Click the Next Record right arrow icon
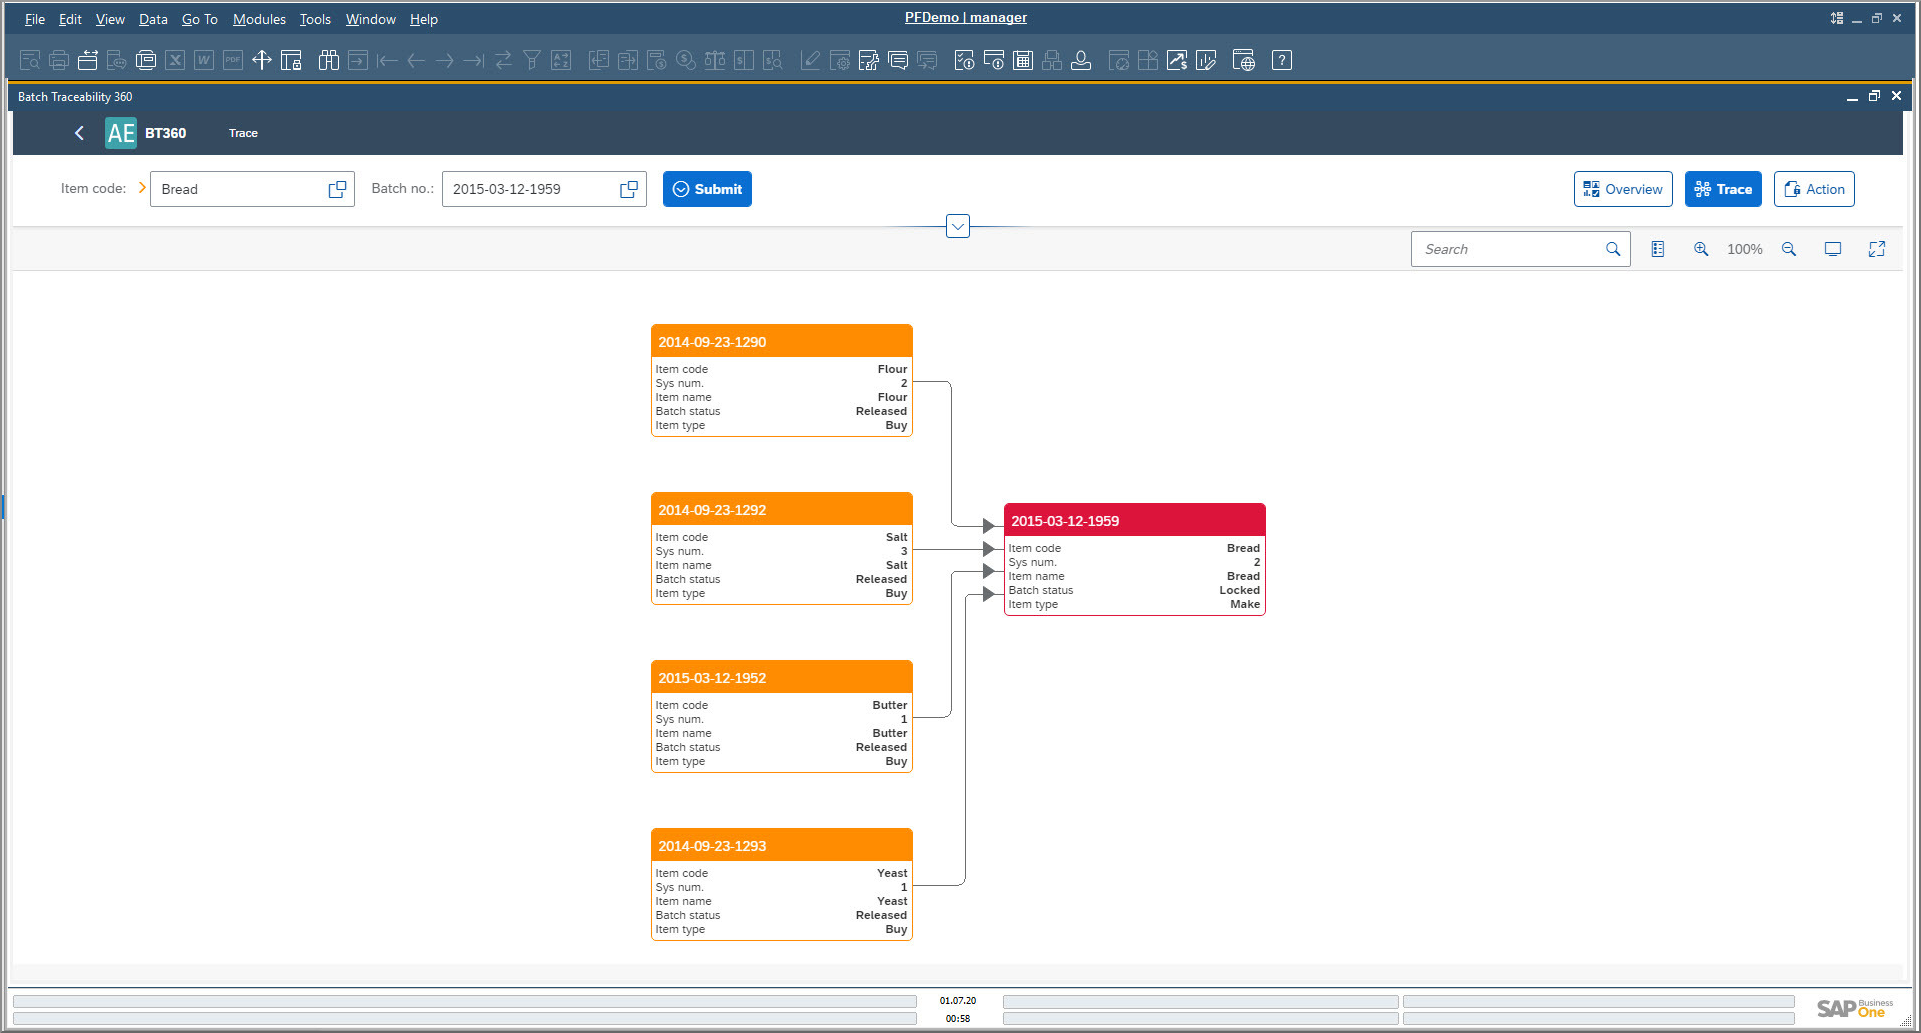Viewport: 1921px width, 1033px height. coord(445,60)
